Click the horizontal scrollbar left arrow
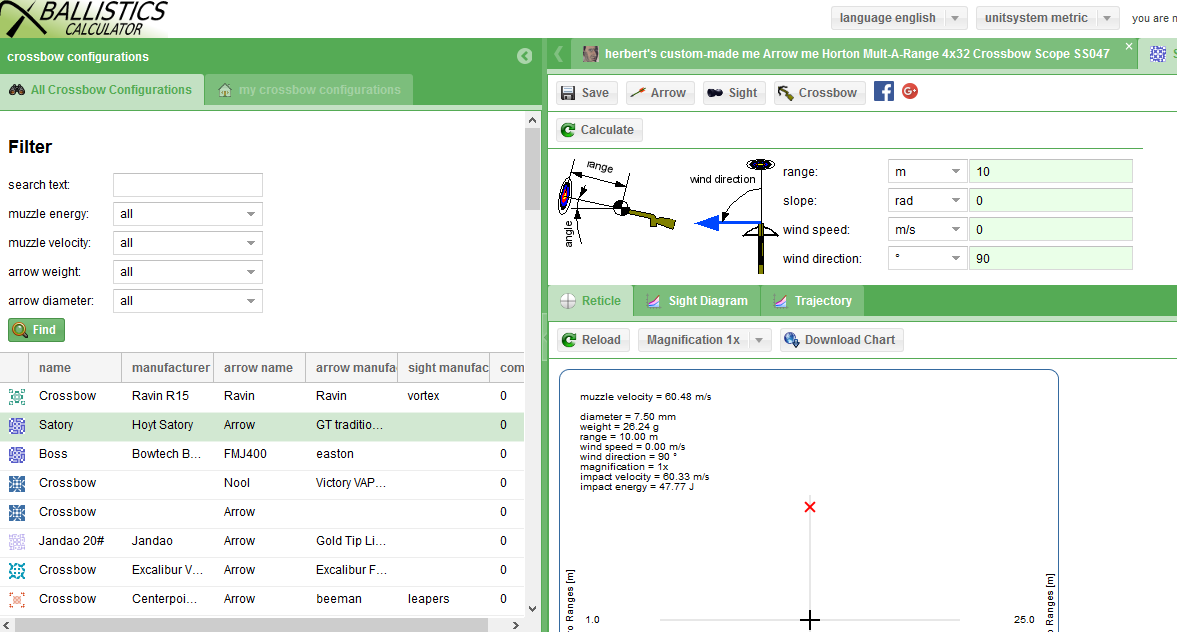 [x=7, y=625]
